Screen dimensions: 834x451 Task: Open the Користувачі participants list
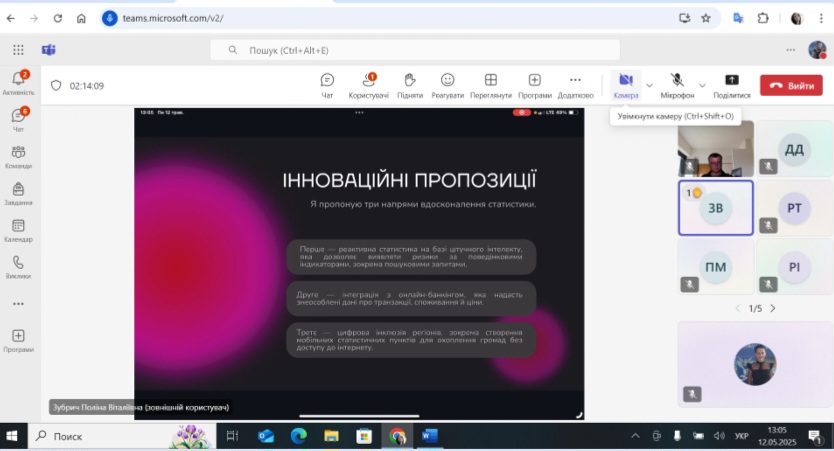point(369,84)
